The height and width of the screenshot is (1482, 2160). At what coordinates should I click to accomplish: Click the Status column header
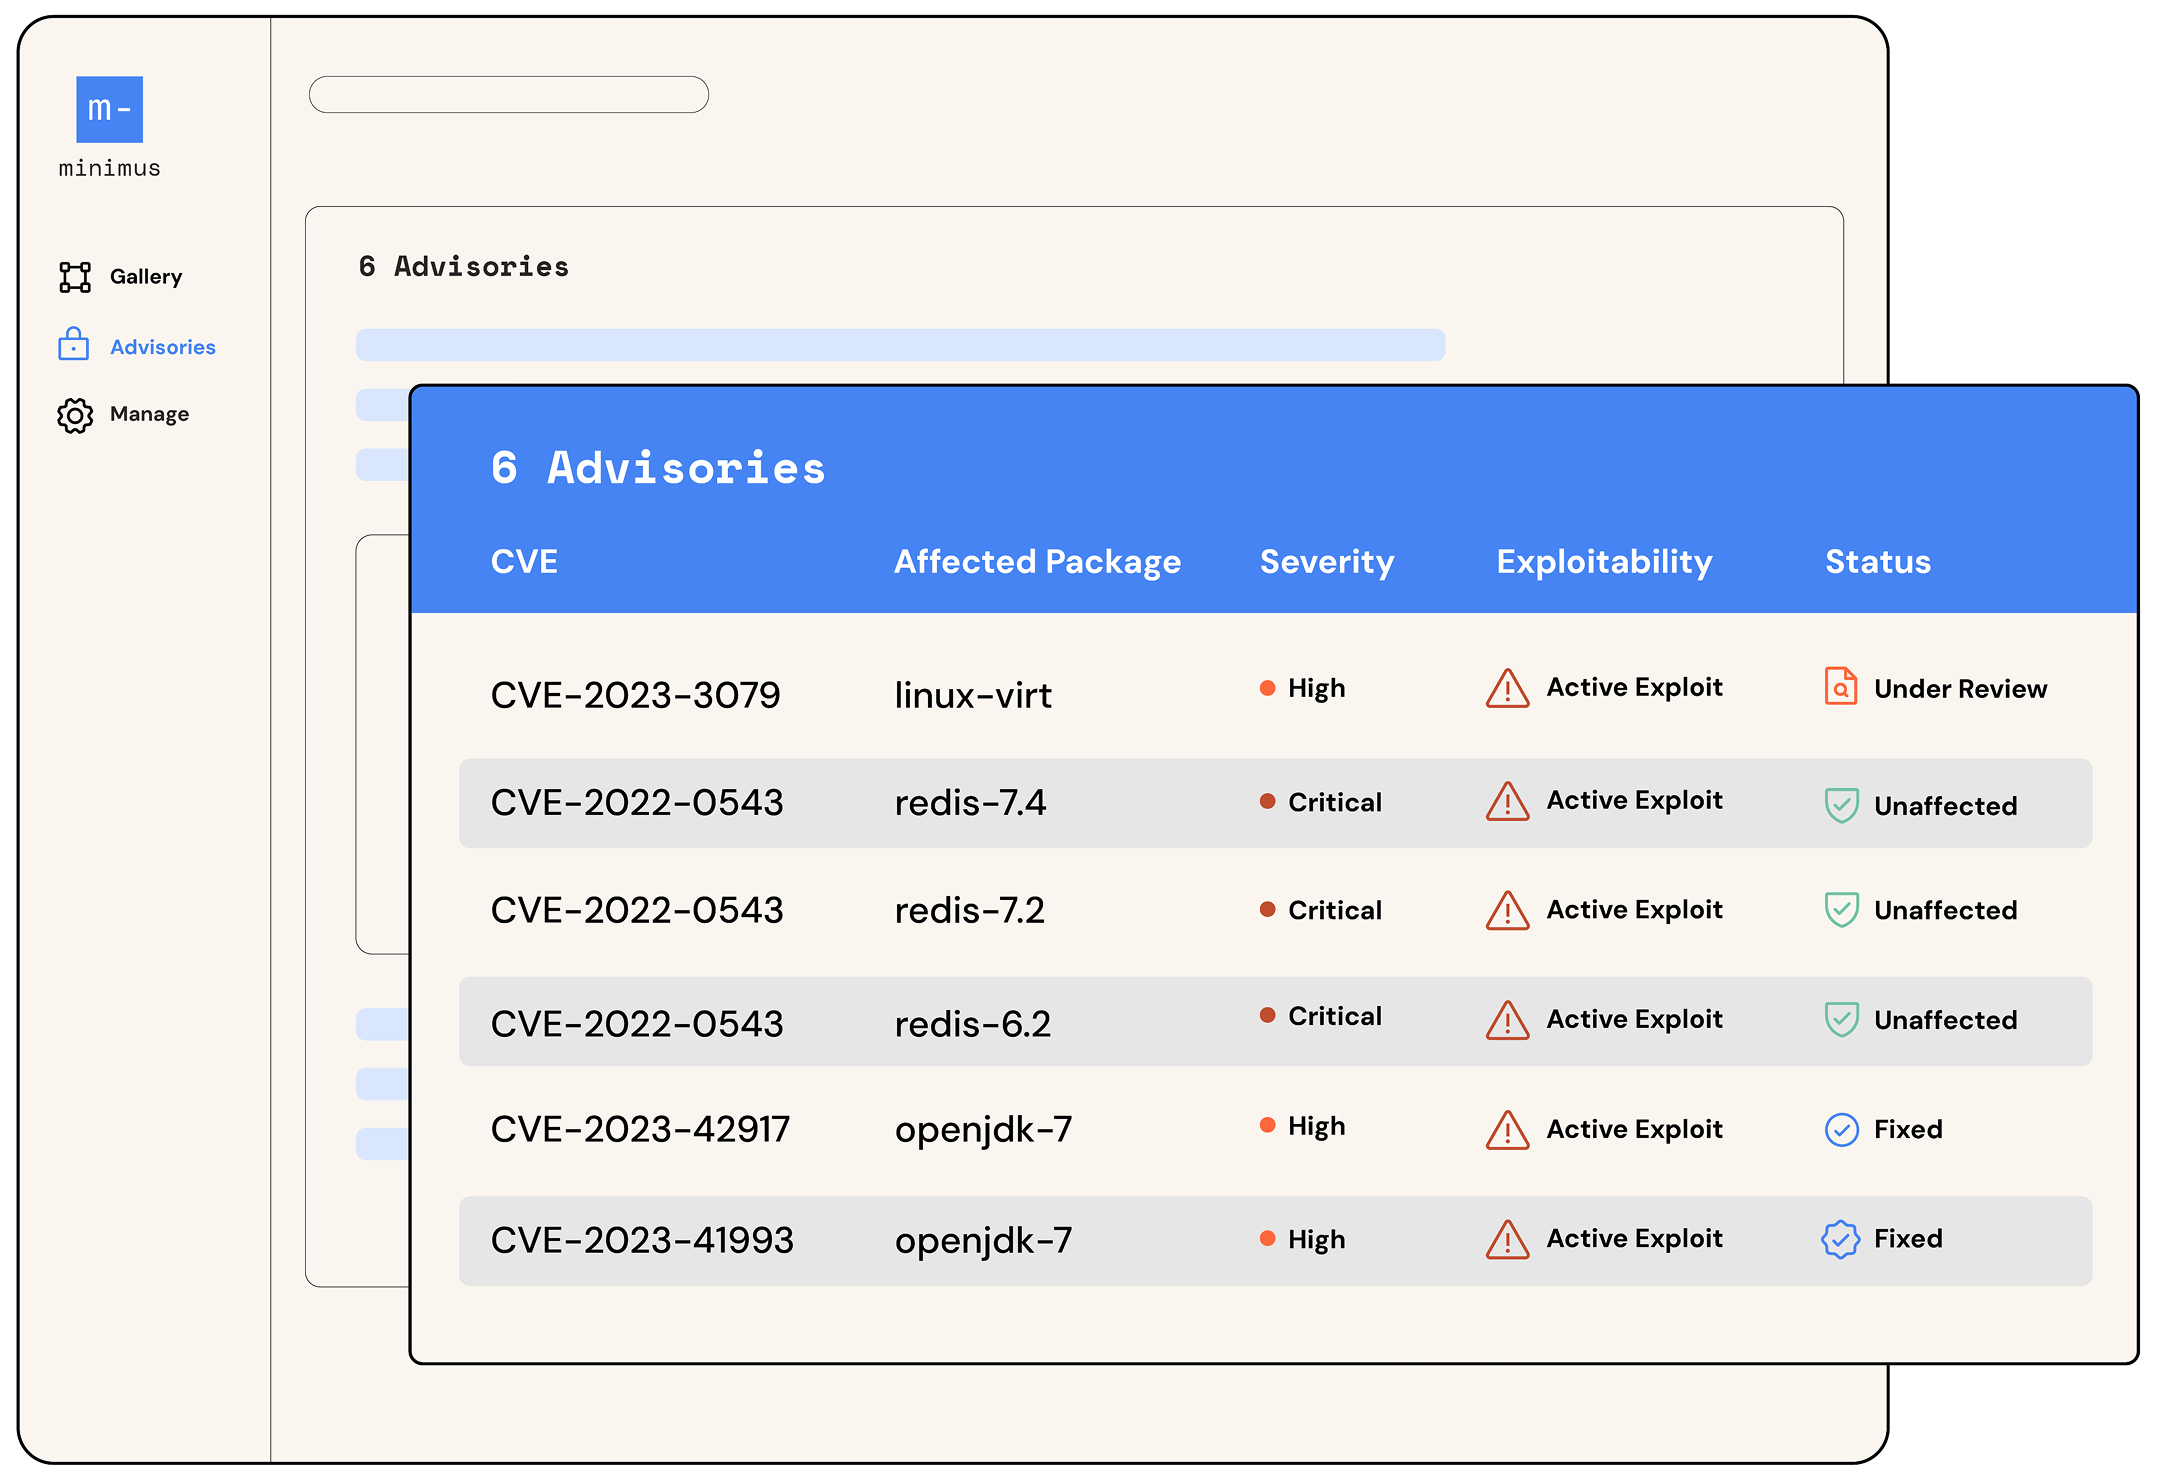[1877, 562]
